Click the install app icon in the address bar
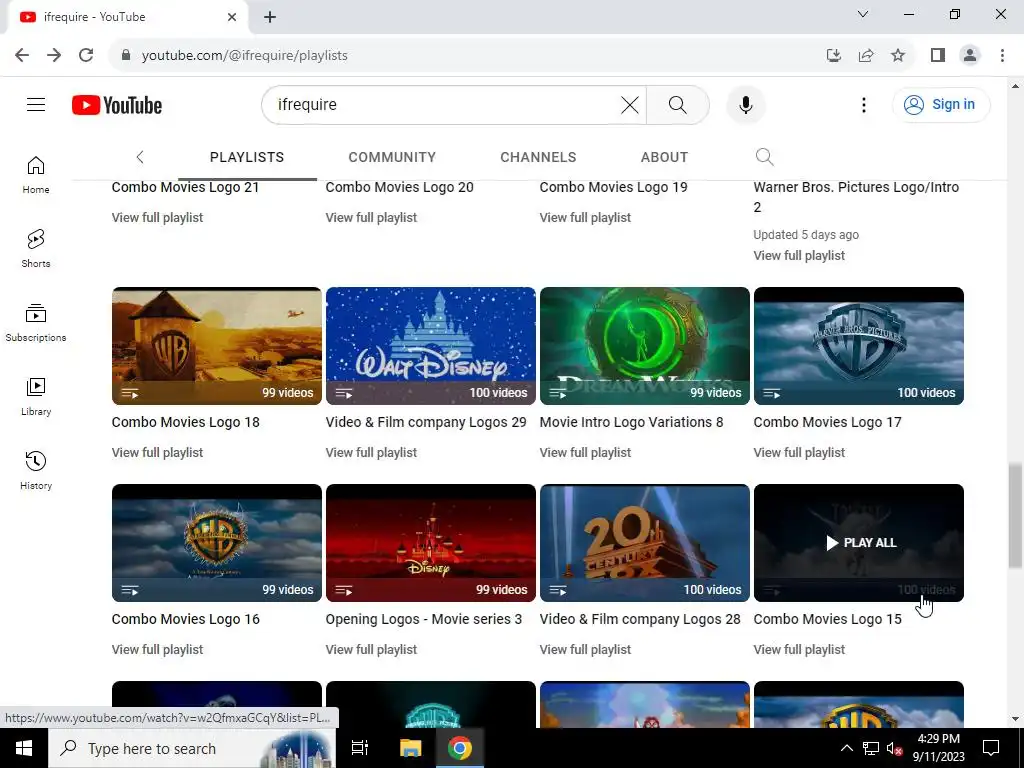The width and height of the screenshot is (1024, 768). (x=834, y=55)
